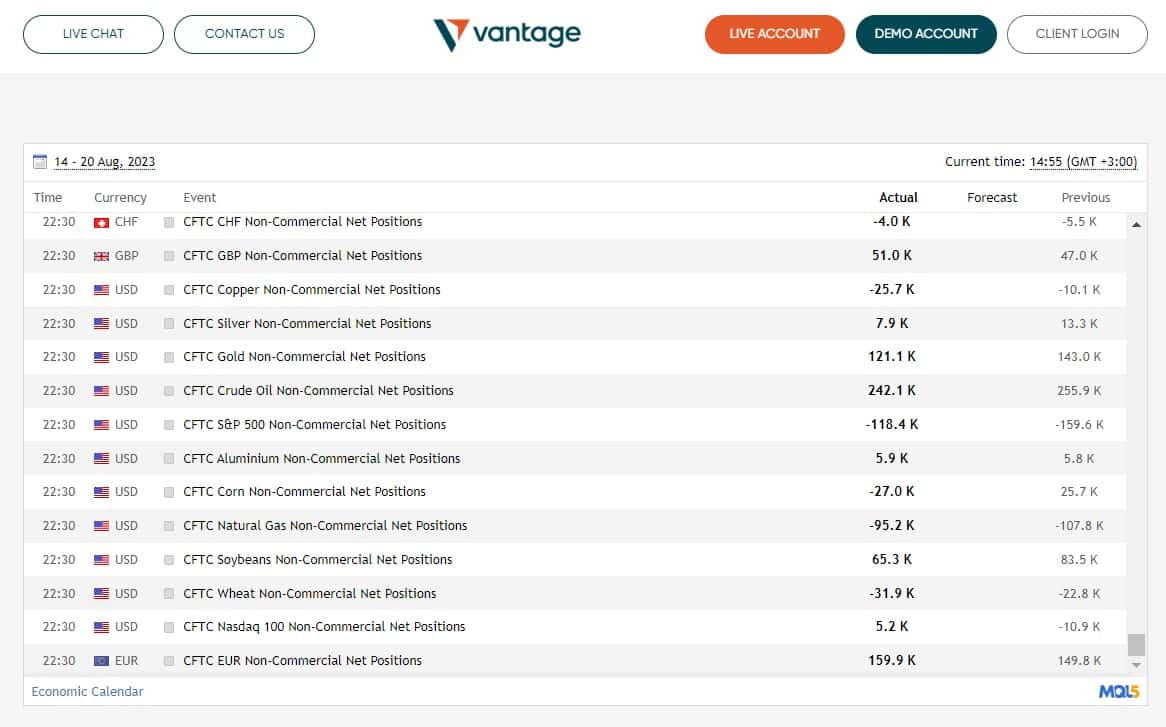
Task: Open CFTC Nasdaq 100 Non-Commercial Net Positions
Action: coord(324,627)
